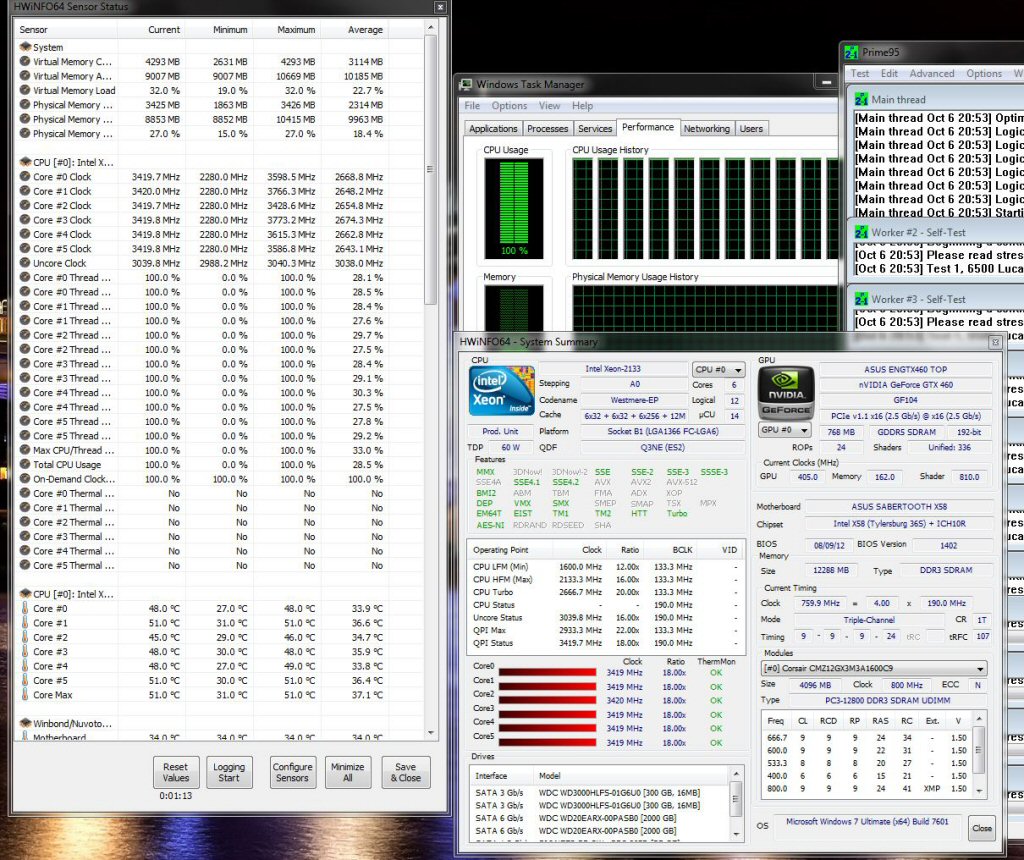Click the Core #5 temperature thermometer icon
The image size is (1024, 860).
click(x=25, y=680)
